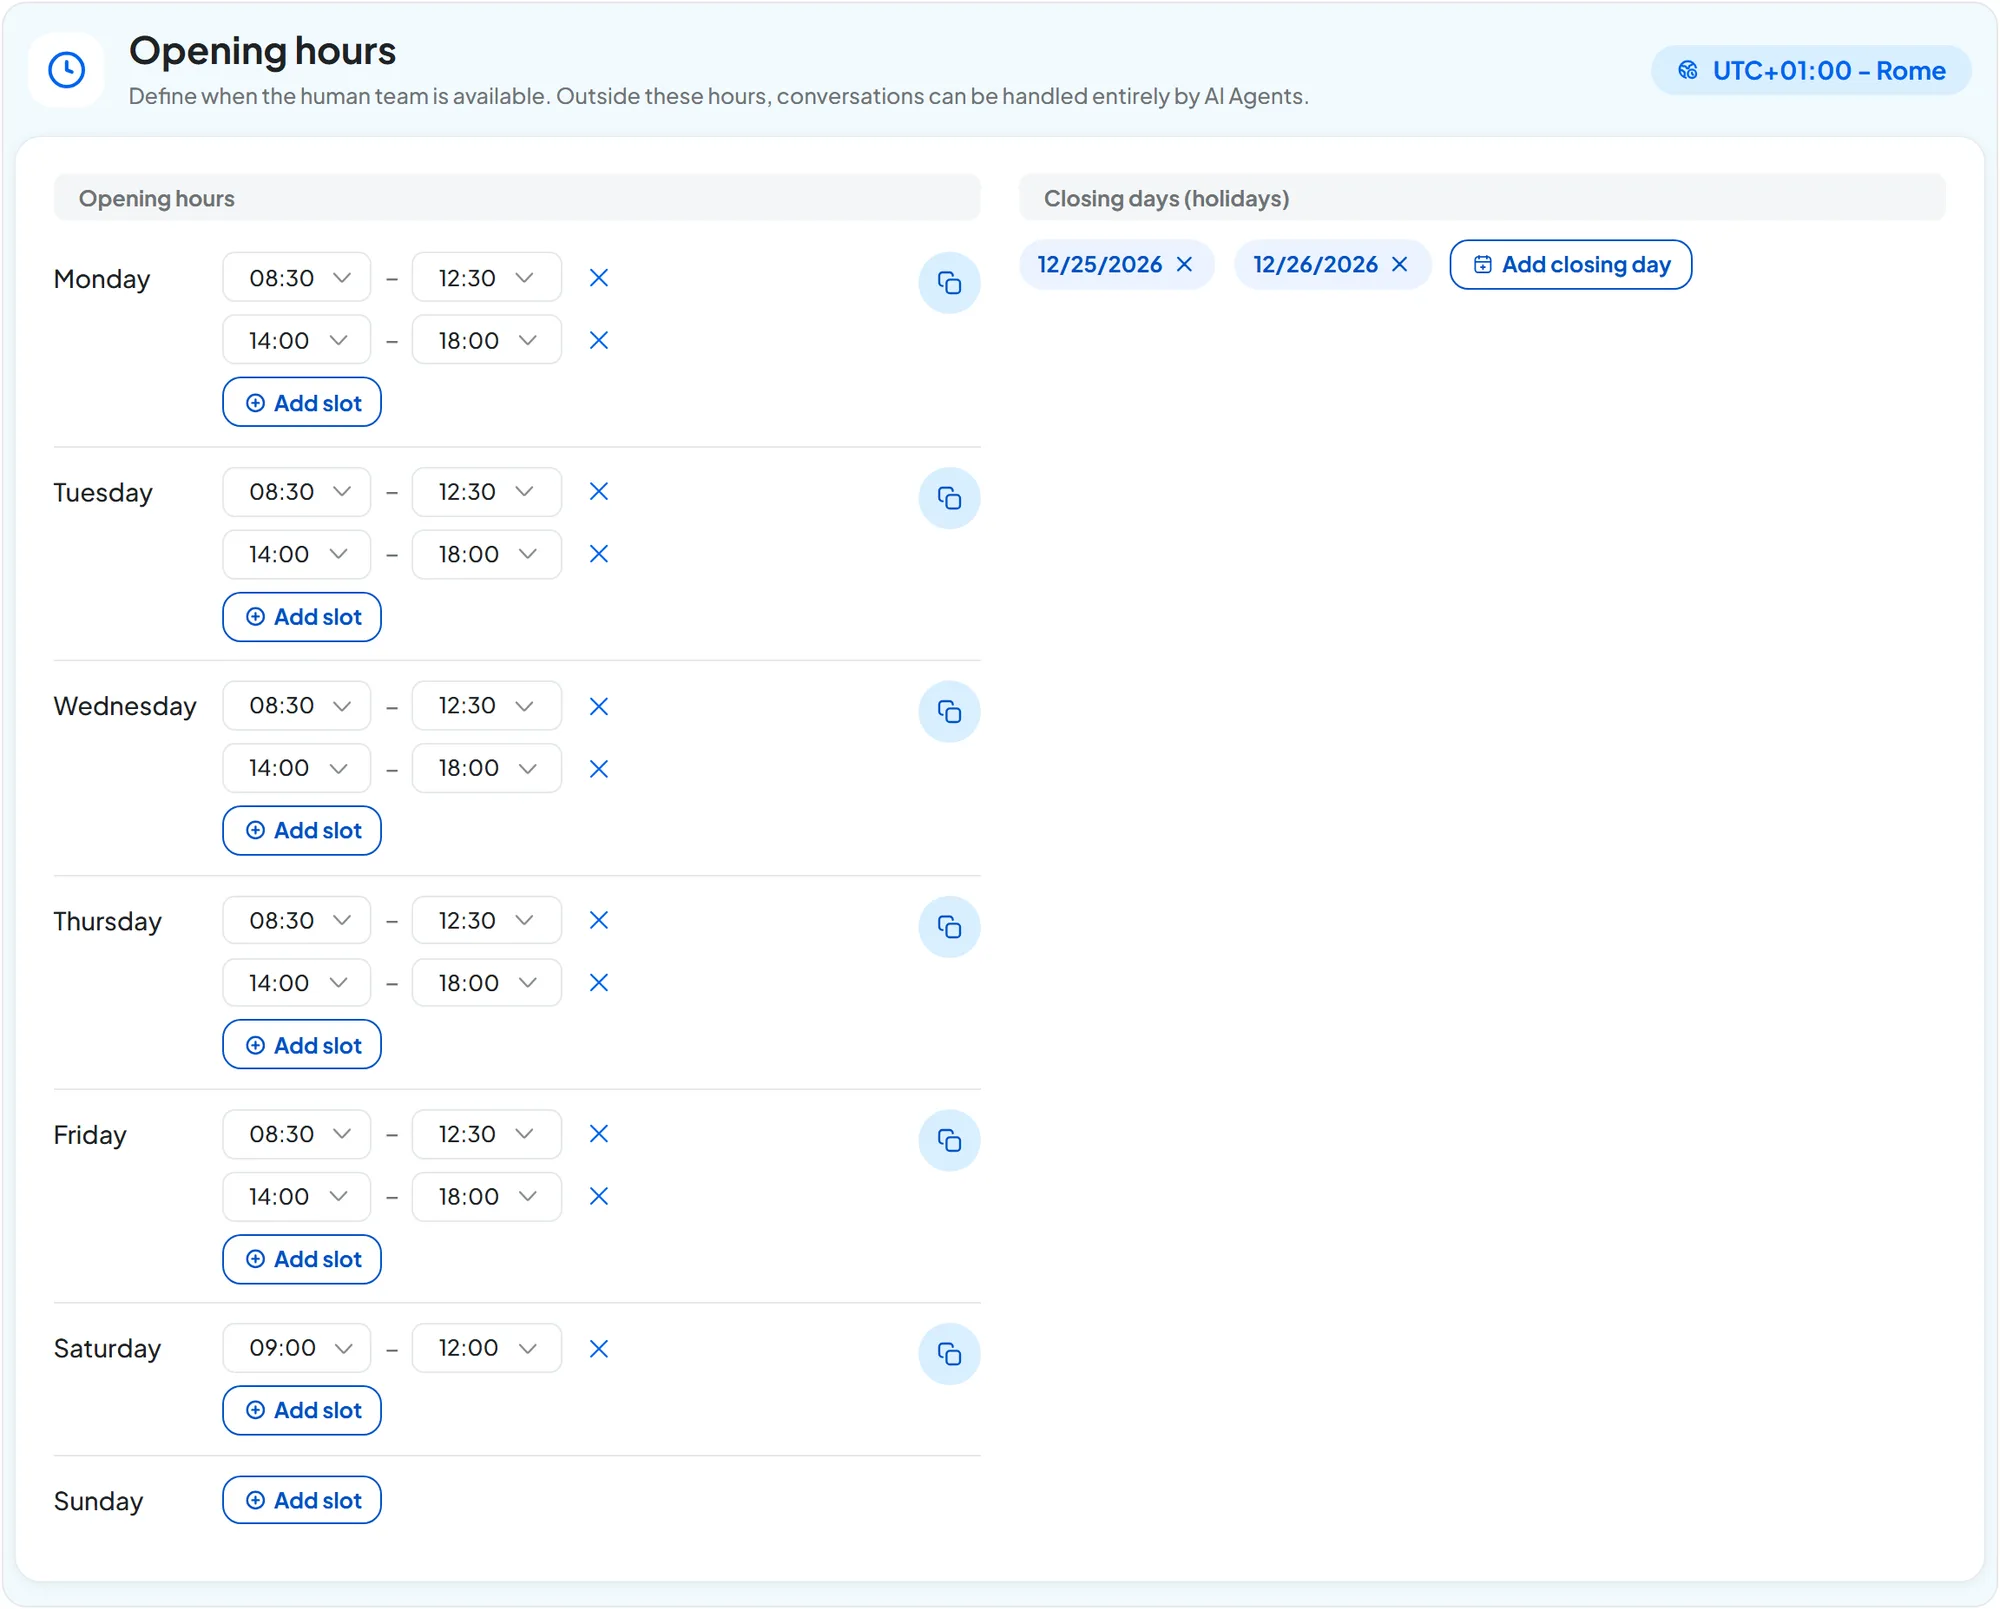Screen dimensions: 2000x1609
Task: Open Friday's 08:30 start time dropdown
Action: (x=297, y=1134)
